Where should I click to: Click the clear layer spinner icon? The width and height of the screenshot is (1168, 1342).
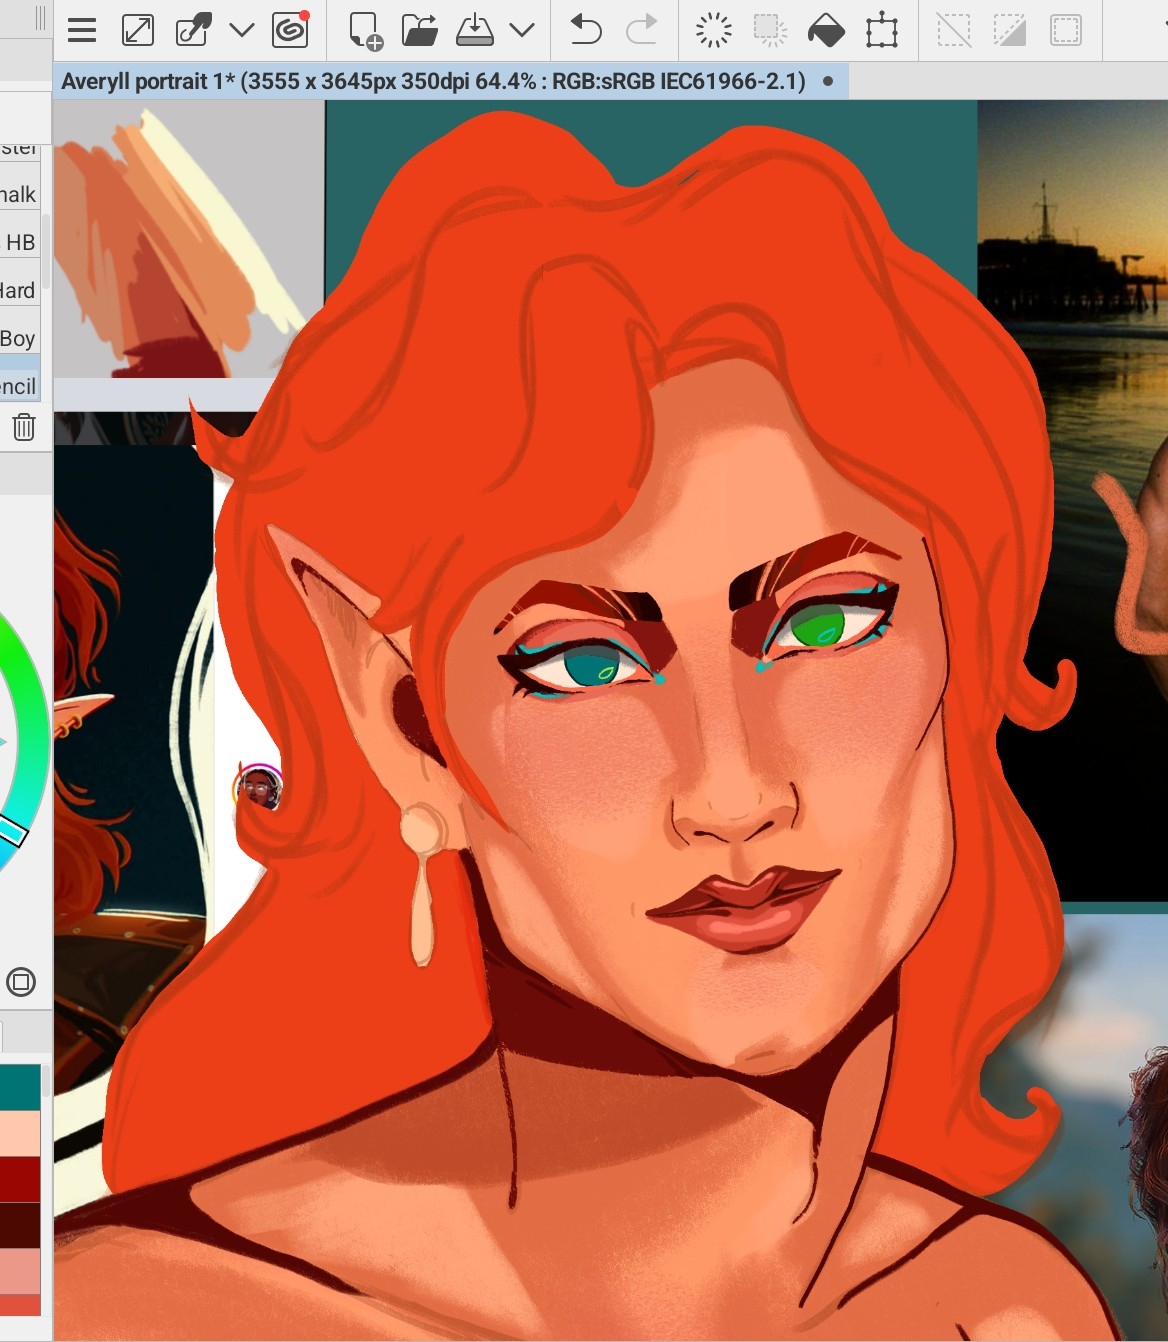pyautogui.click(x=713, y=31)
